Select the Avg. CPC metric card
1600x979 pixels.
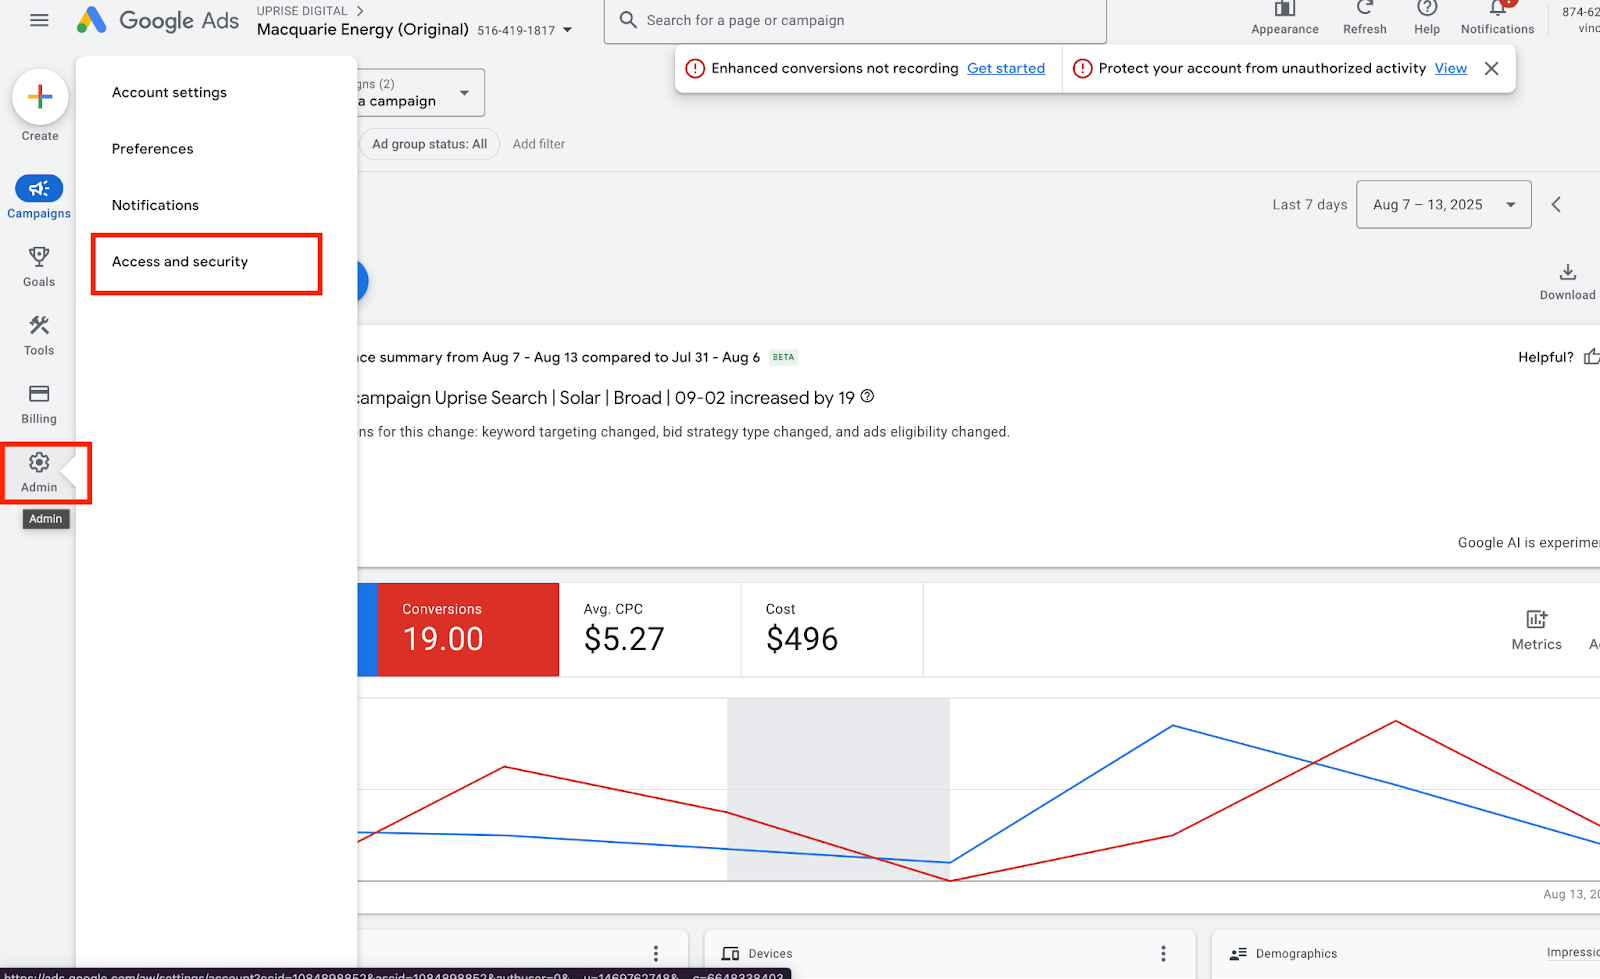(650, 629)
